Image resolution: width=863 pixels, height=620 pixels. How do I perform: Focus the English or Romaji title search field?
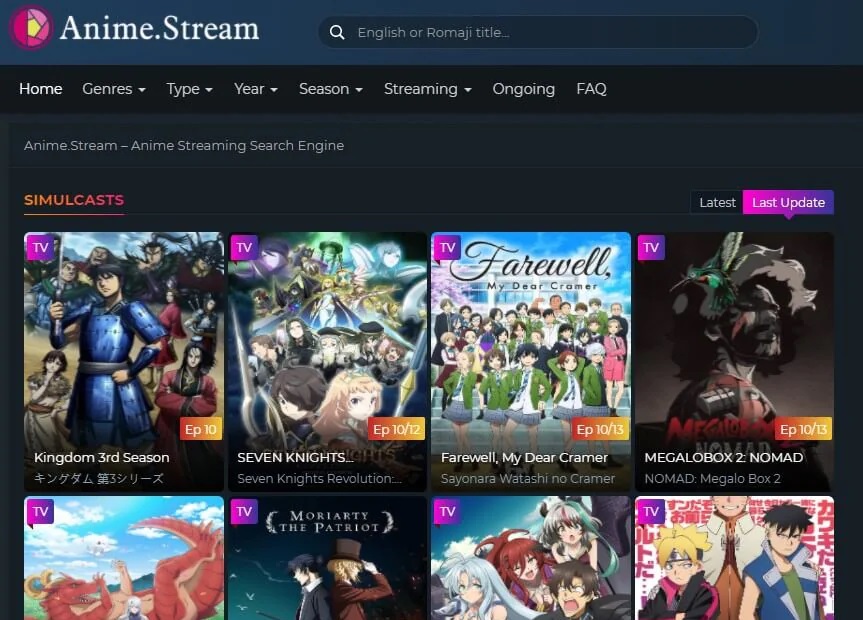538,32
